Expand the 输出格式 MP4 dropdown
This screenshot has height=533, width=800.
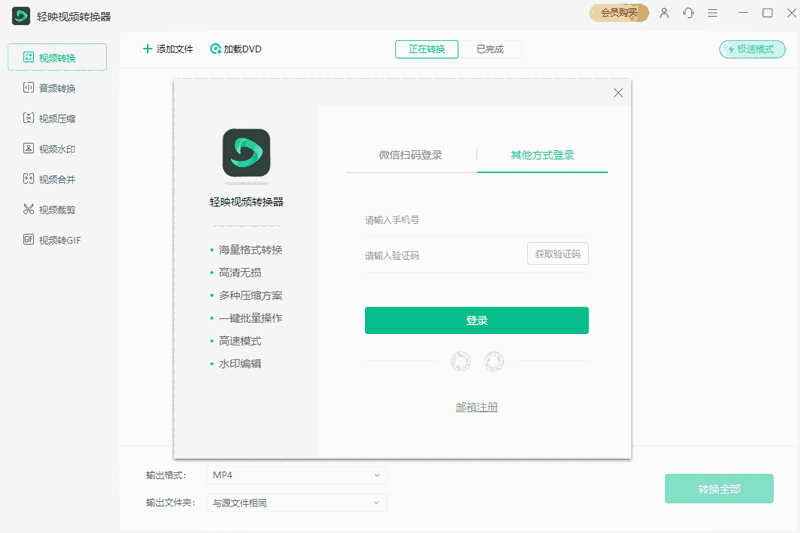point(296,475)
